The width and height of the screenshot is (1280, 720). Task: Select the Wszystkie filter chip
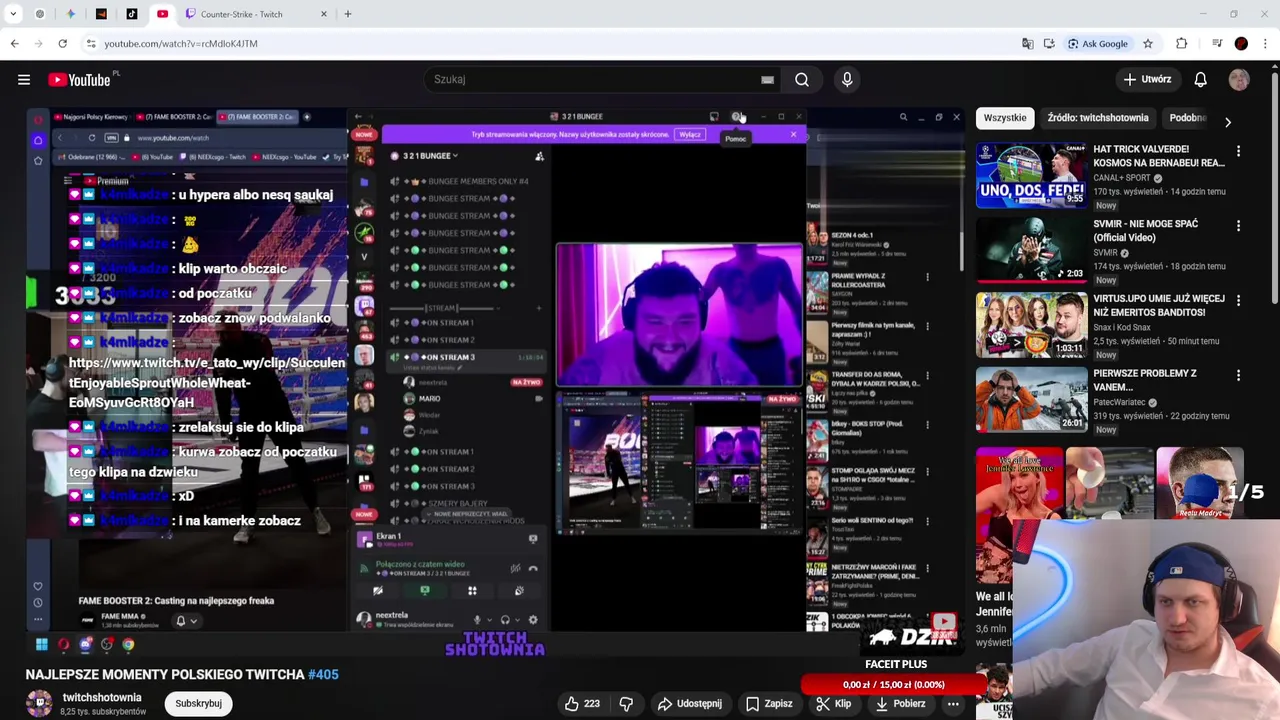[x=1004, y=118]
